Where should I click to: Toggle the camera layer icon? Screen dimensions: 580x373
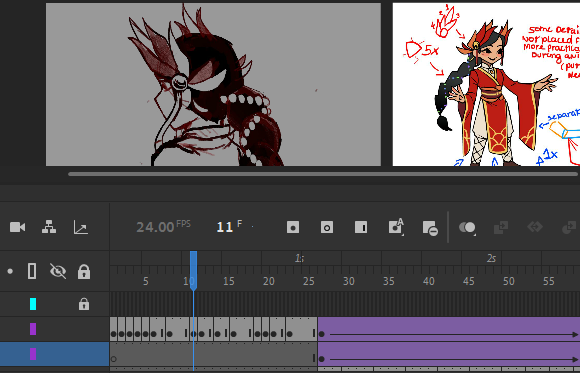(17, 227)
